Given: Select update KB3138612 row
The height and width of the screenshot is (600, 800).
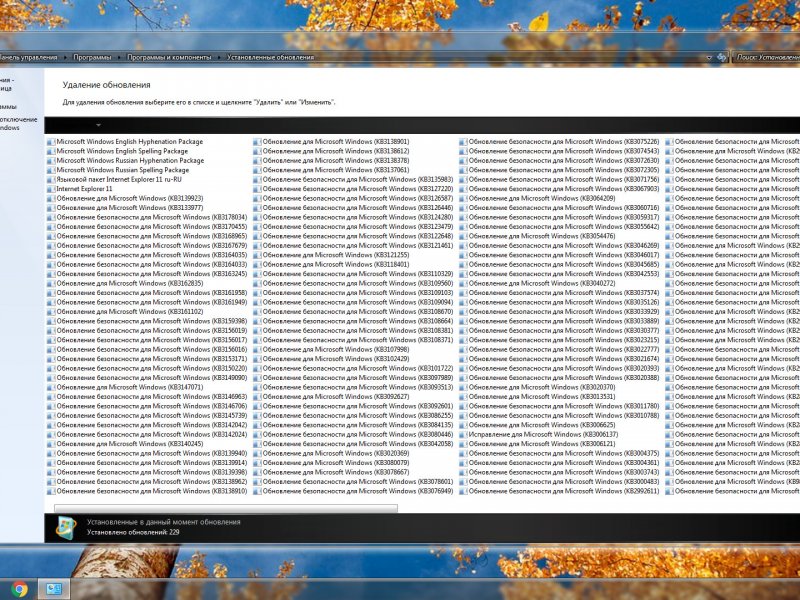Looking at the screenshot, I should point(331,152).
